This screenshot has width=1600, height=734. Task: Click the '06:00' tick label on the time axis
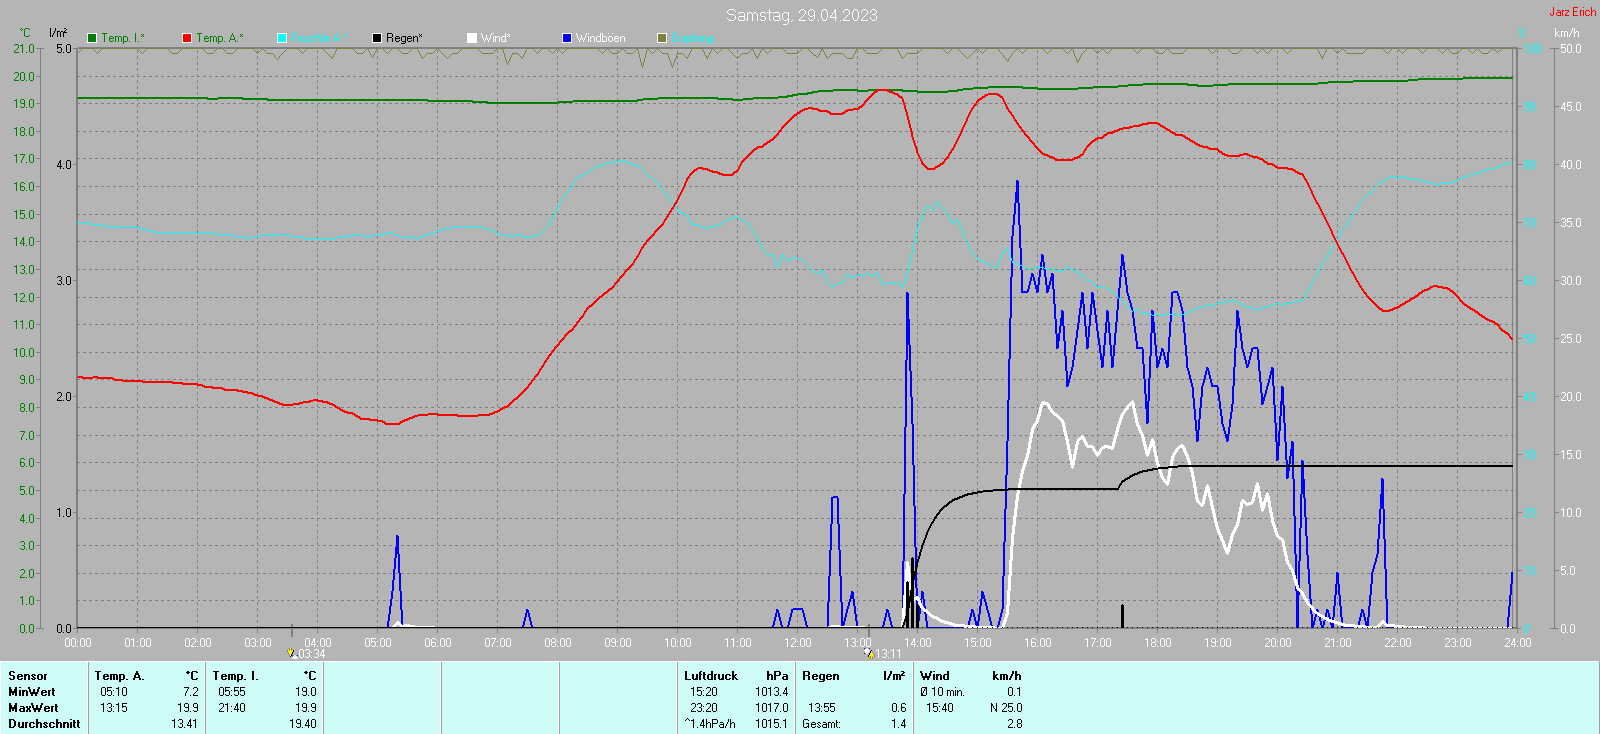tap(438, 643)
